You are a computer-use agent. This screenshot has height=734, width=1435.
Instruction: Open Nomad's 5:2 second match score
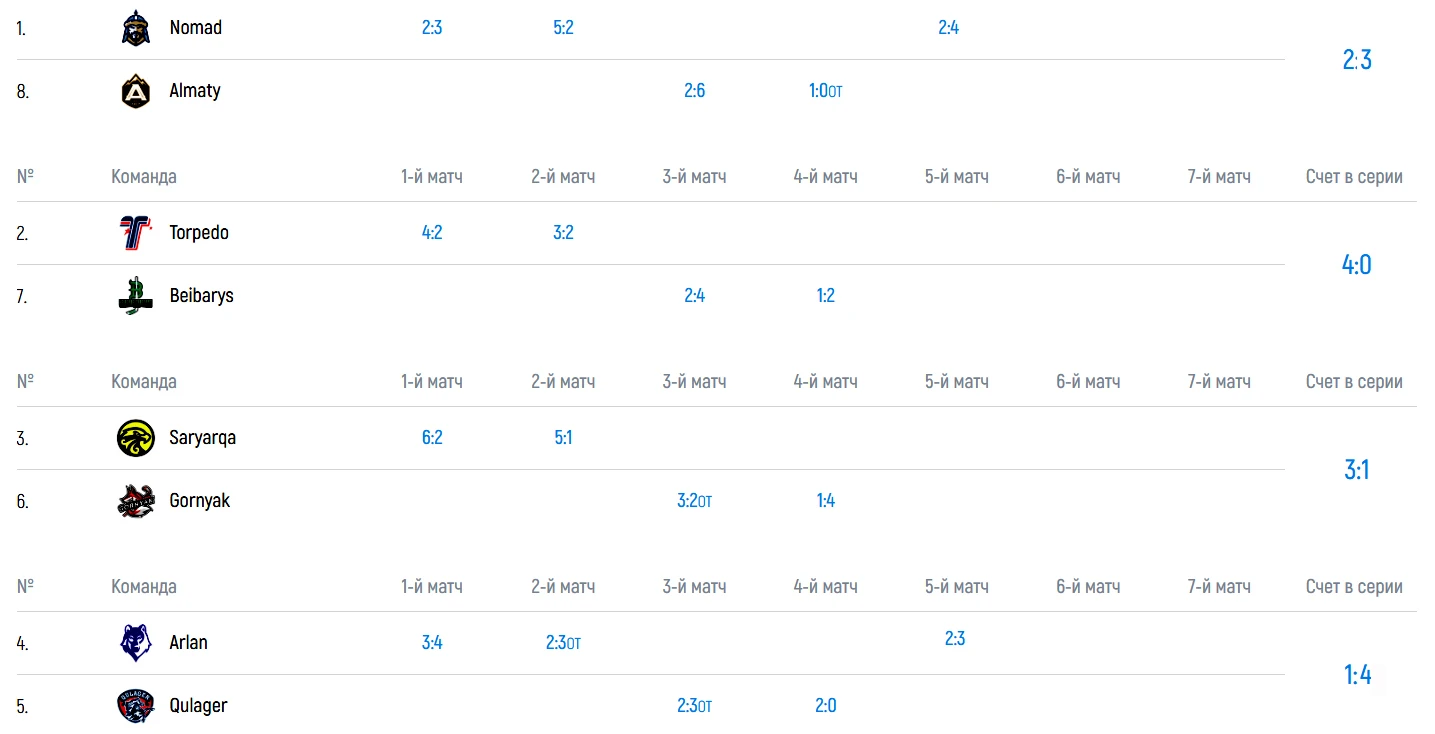(x=563, y=28)
